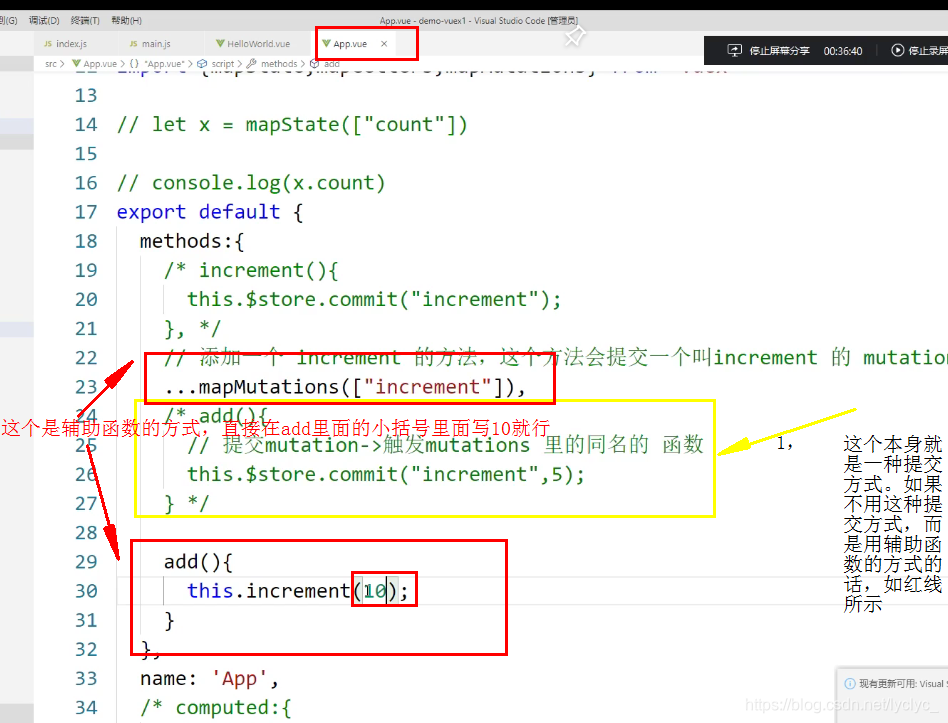Image resolution: width=948 pixels, height=723 pixels.
Task: Click the play-circle icon next to 停止录屏
Action: (x=898, y=50)
